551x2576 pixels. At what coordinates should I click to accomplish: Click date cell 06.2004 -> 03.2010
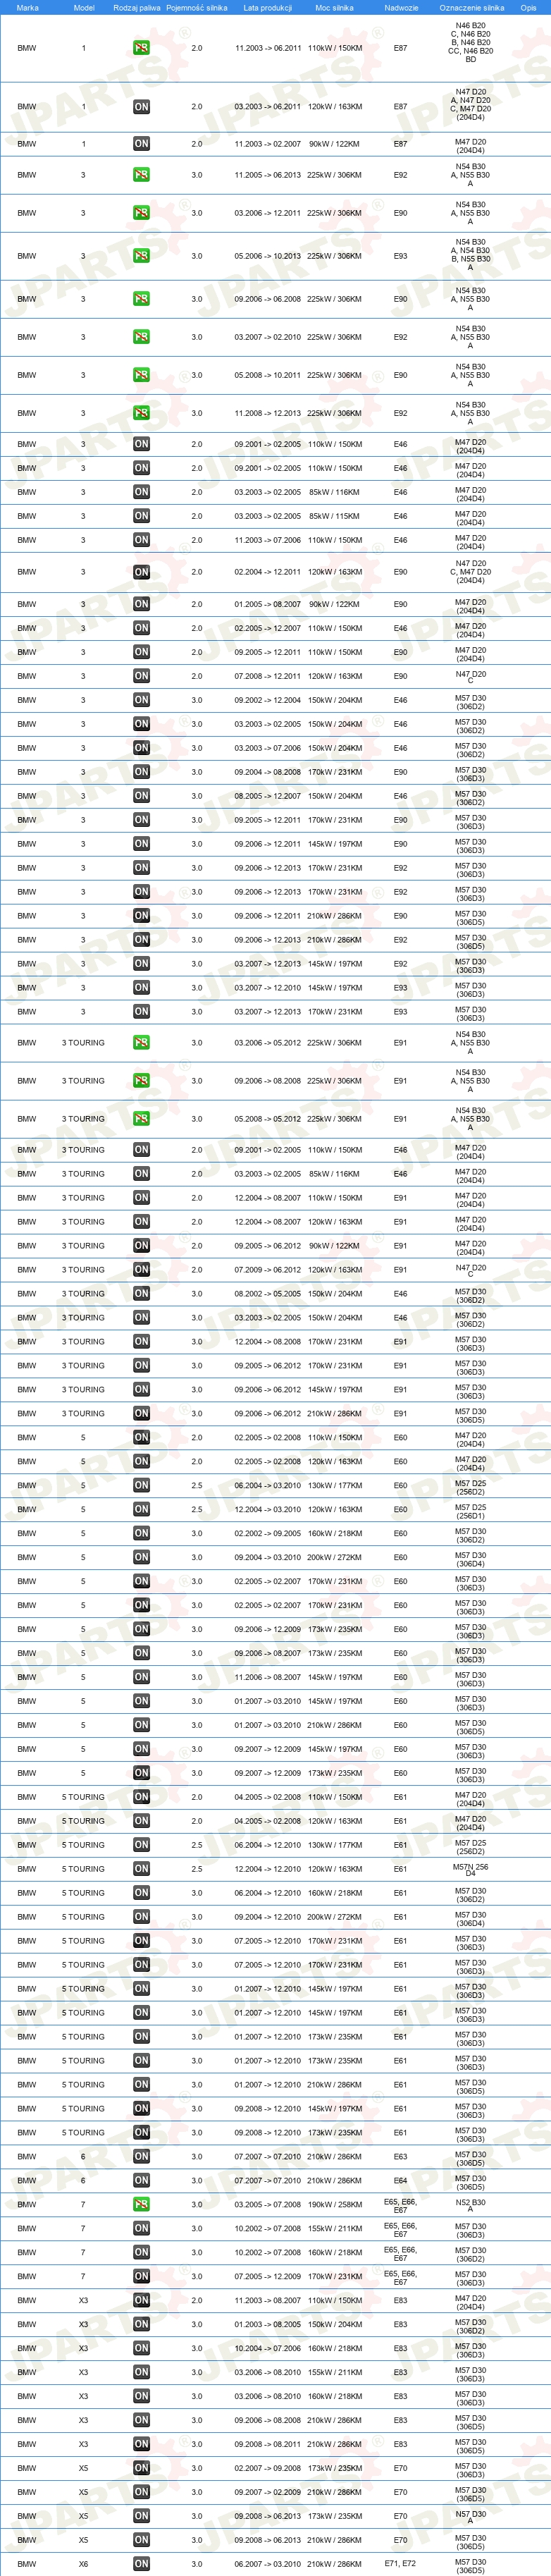click(x=268, y=1485)
